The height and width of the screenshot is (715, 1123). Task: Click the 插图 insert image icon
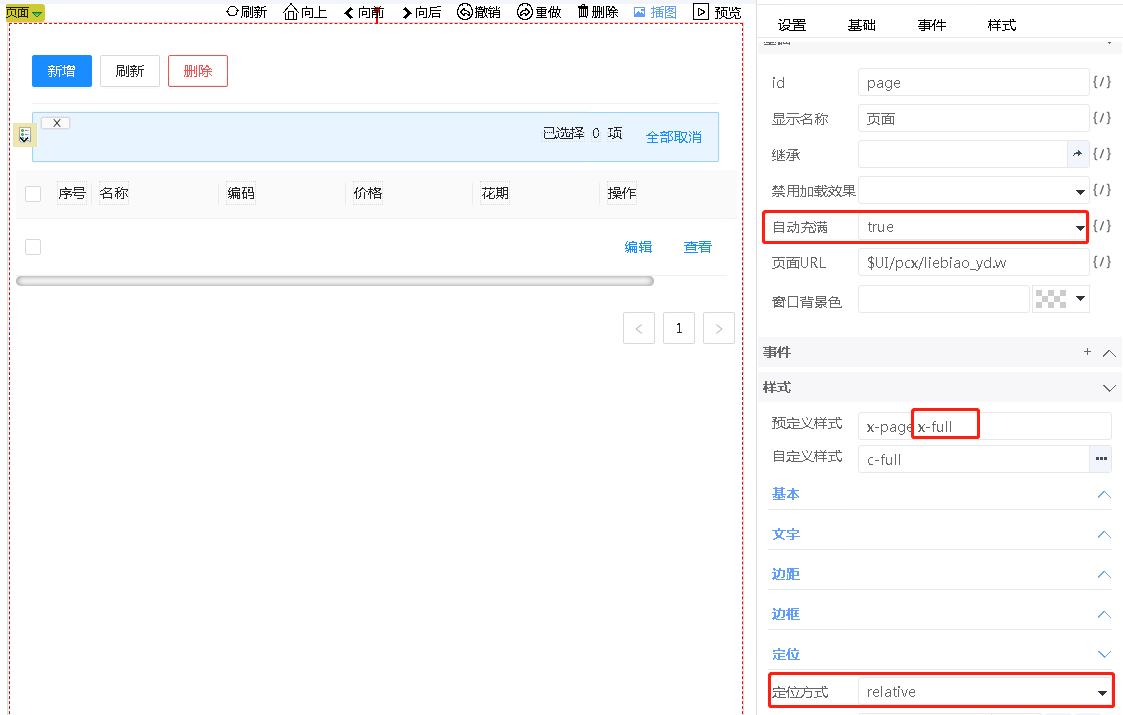pyautogui.click(x=640, y=12)
